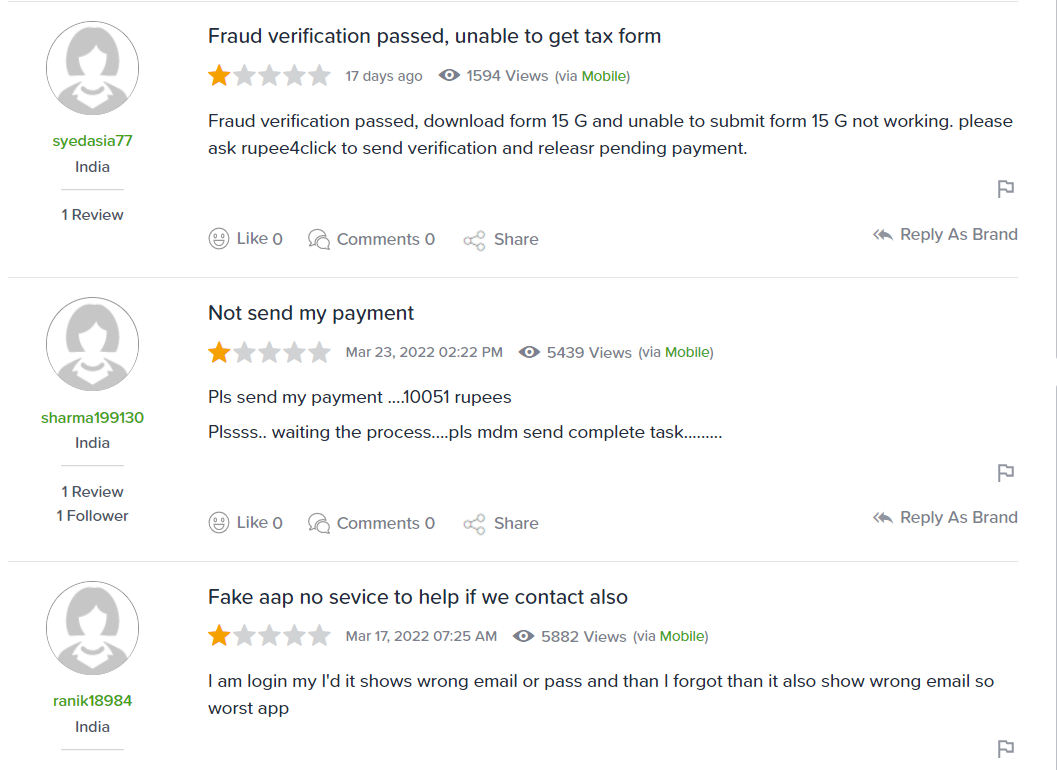Image resolution: width=1057 pixels, height=770 pixels.
Task: Click the avatar of syedasia77
Action: point(92,68)
